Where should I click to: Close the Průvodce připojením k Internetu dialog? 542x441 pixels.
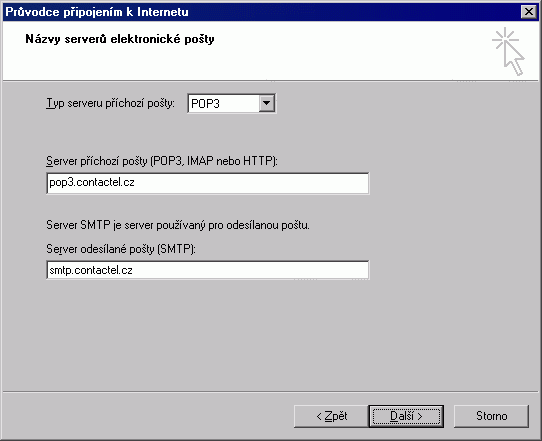[529, 12]
